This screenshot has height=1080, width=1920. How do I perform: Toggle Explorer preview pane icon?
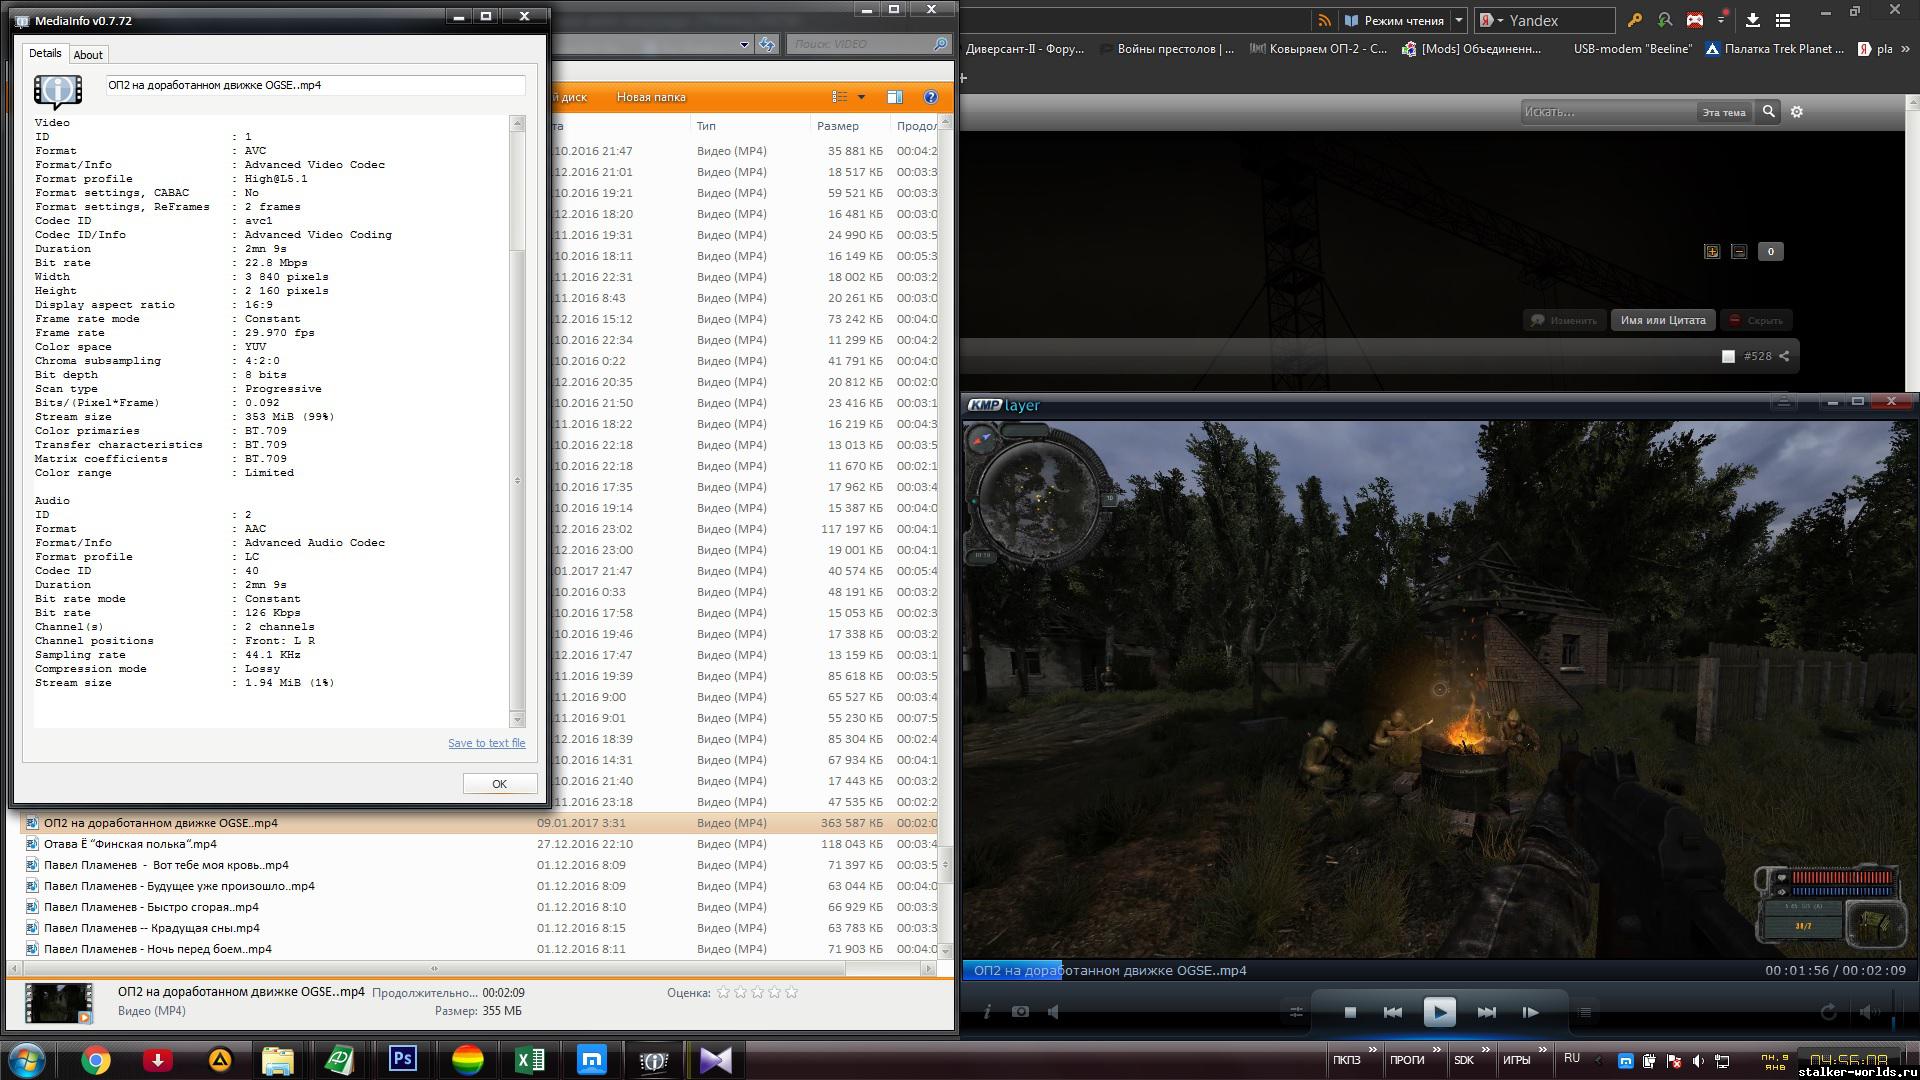click(895, 97)
